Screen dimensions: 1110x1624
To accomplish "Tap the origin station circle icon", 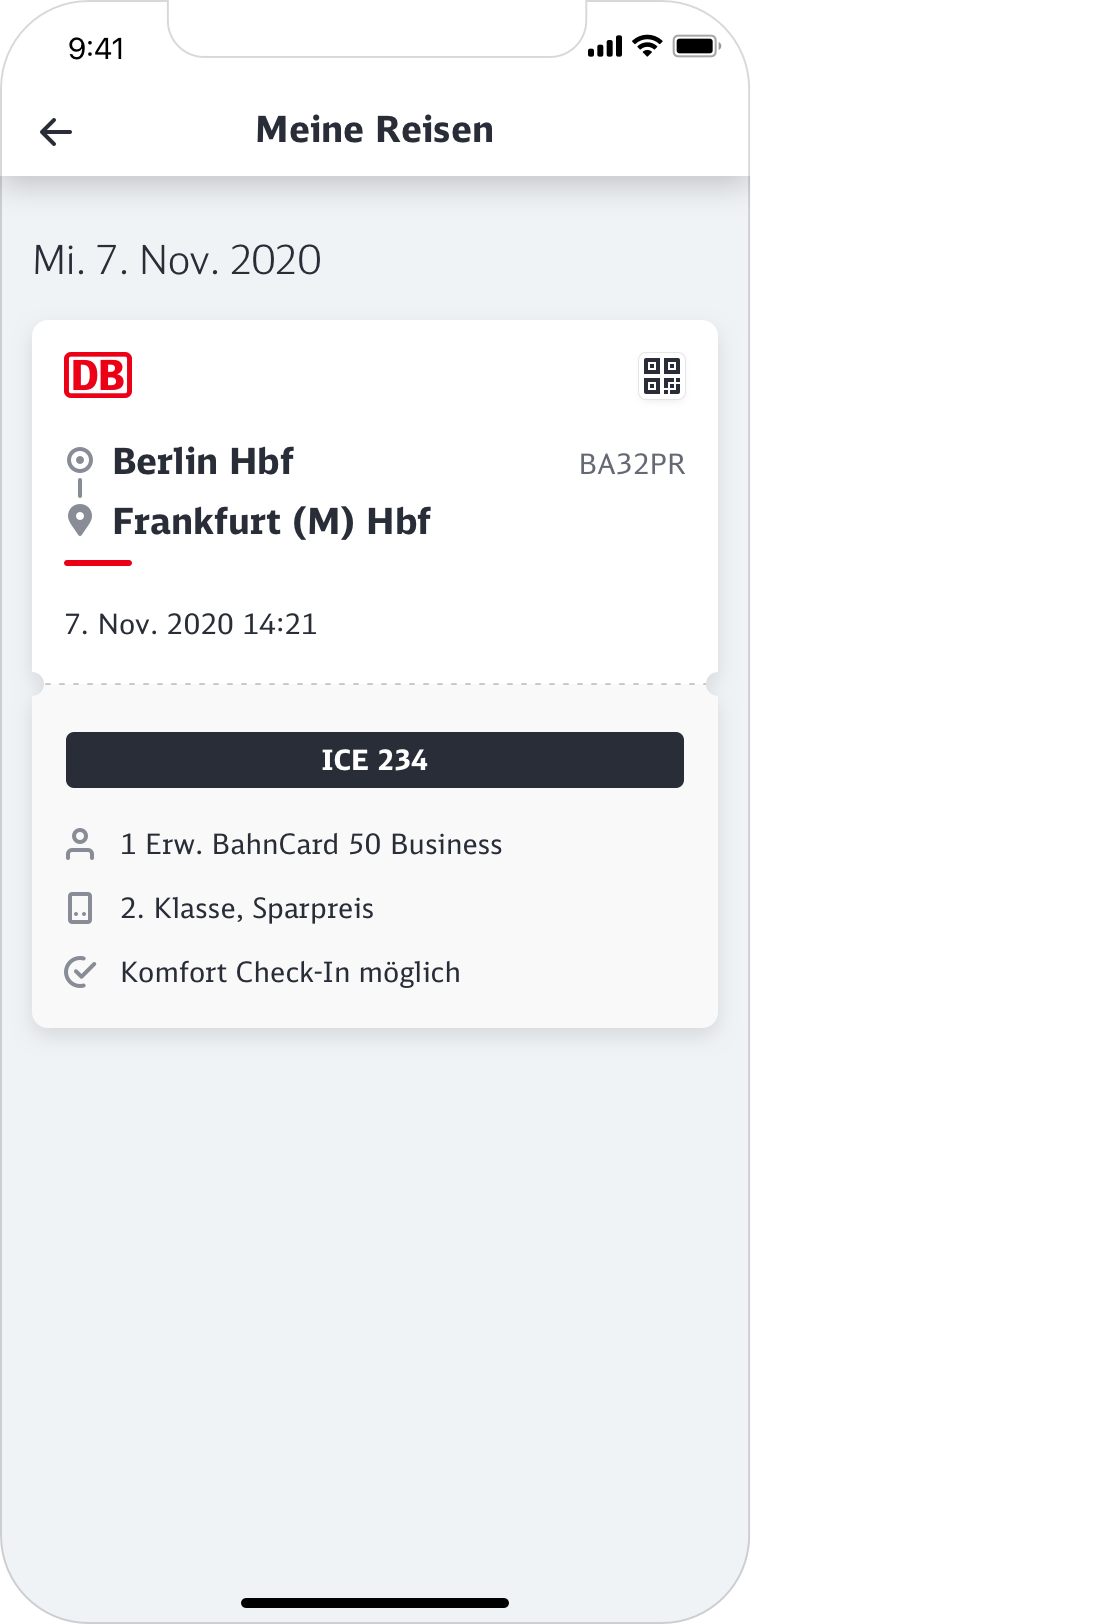I will 80,461.
